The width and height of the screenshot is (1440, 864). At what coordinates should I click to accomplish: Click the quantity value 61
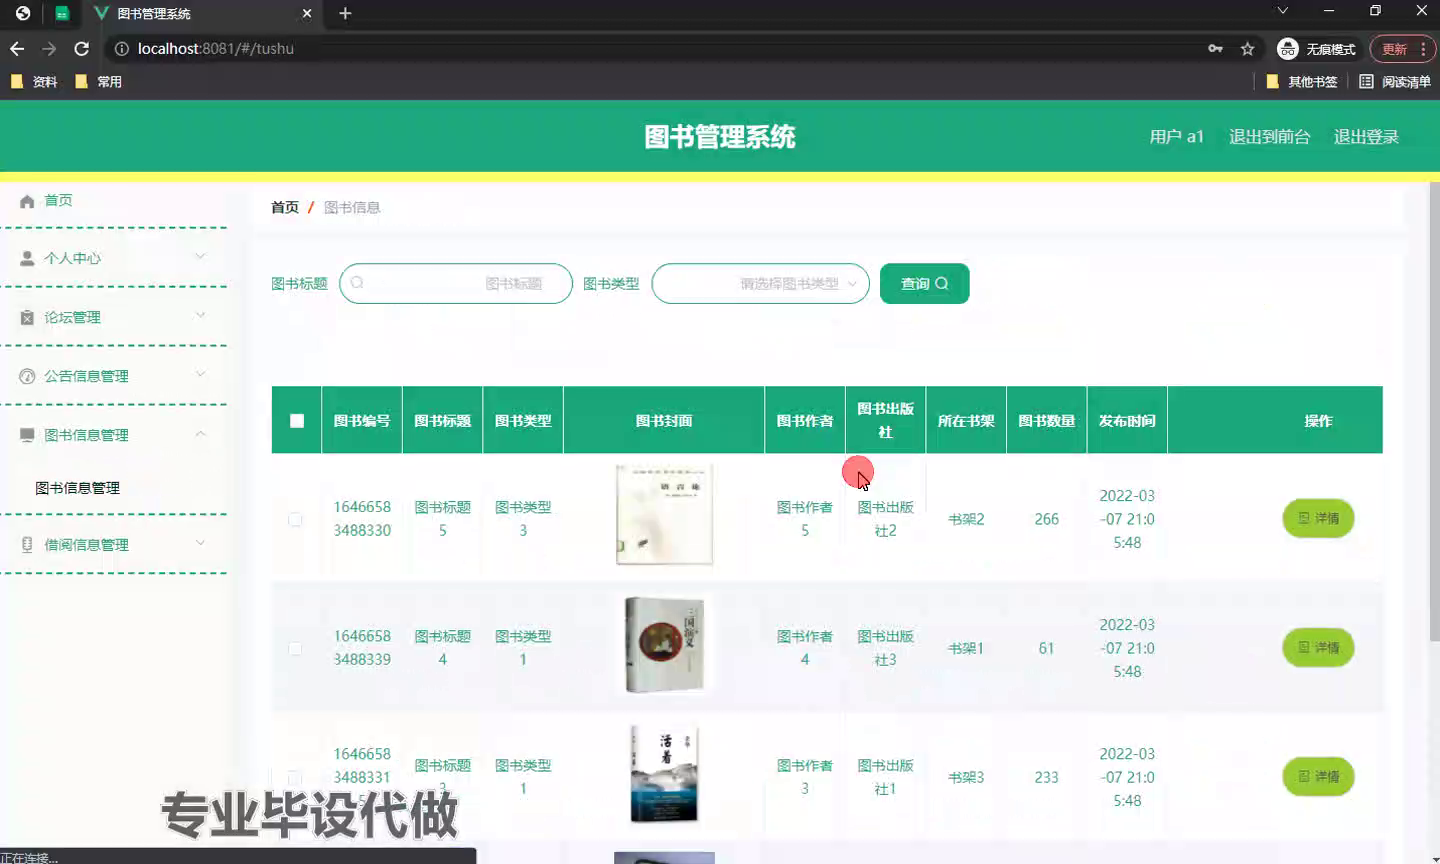(1046, 649)
